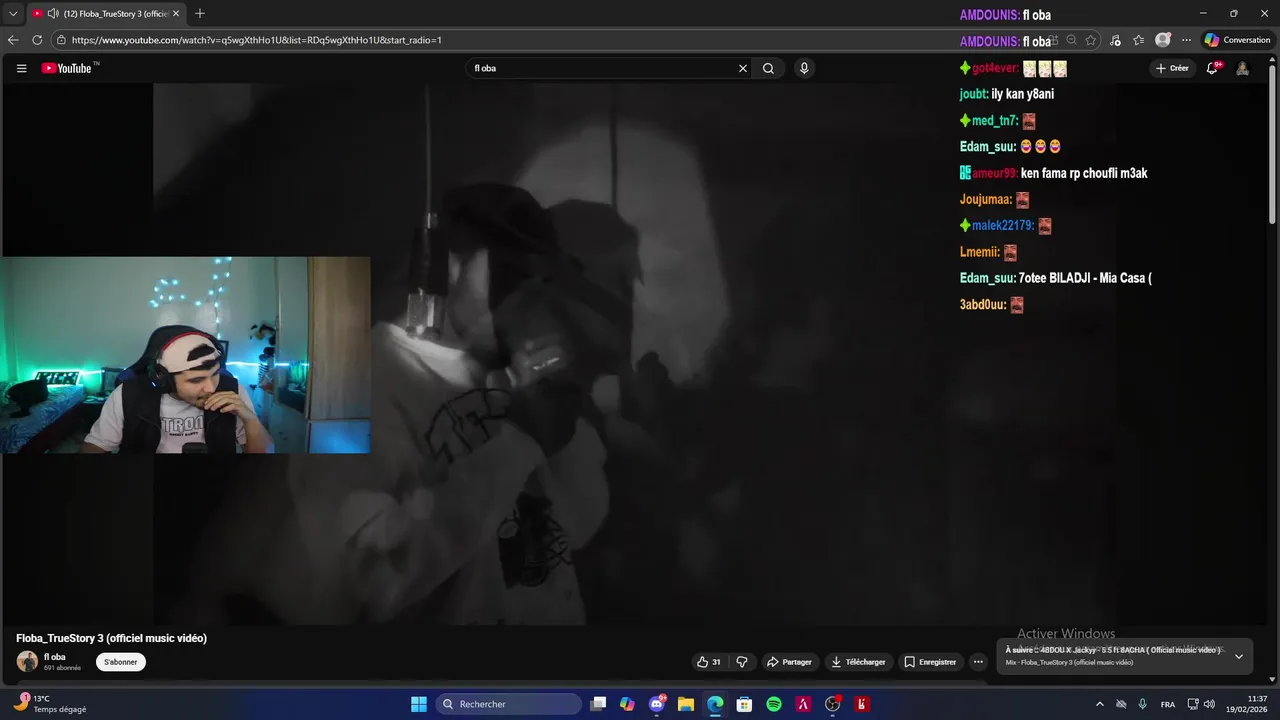Like the Floba_TrueStory 3 video
Viewport: 1280px width, 720px height.
coord(709,662)
